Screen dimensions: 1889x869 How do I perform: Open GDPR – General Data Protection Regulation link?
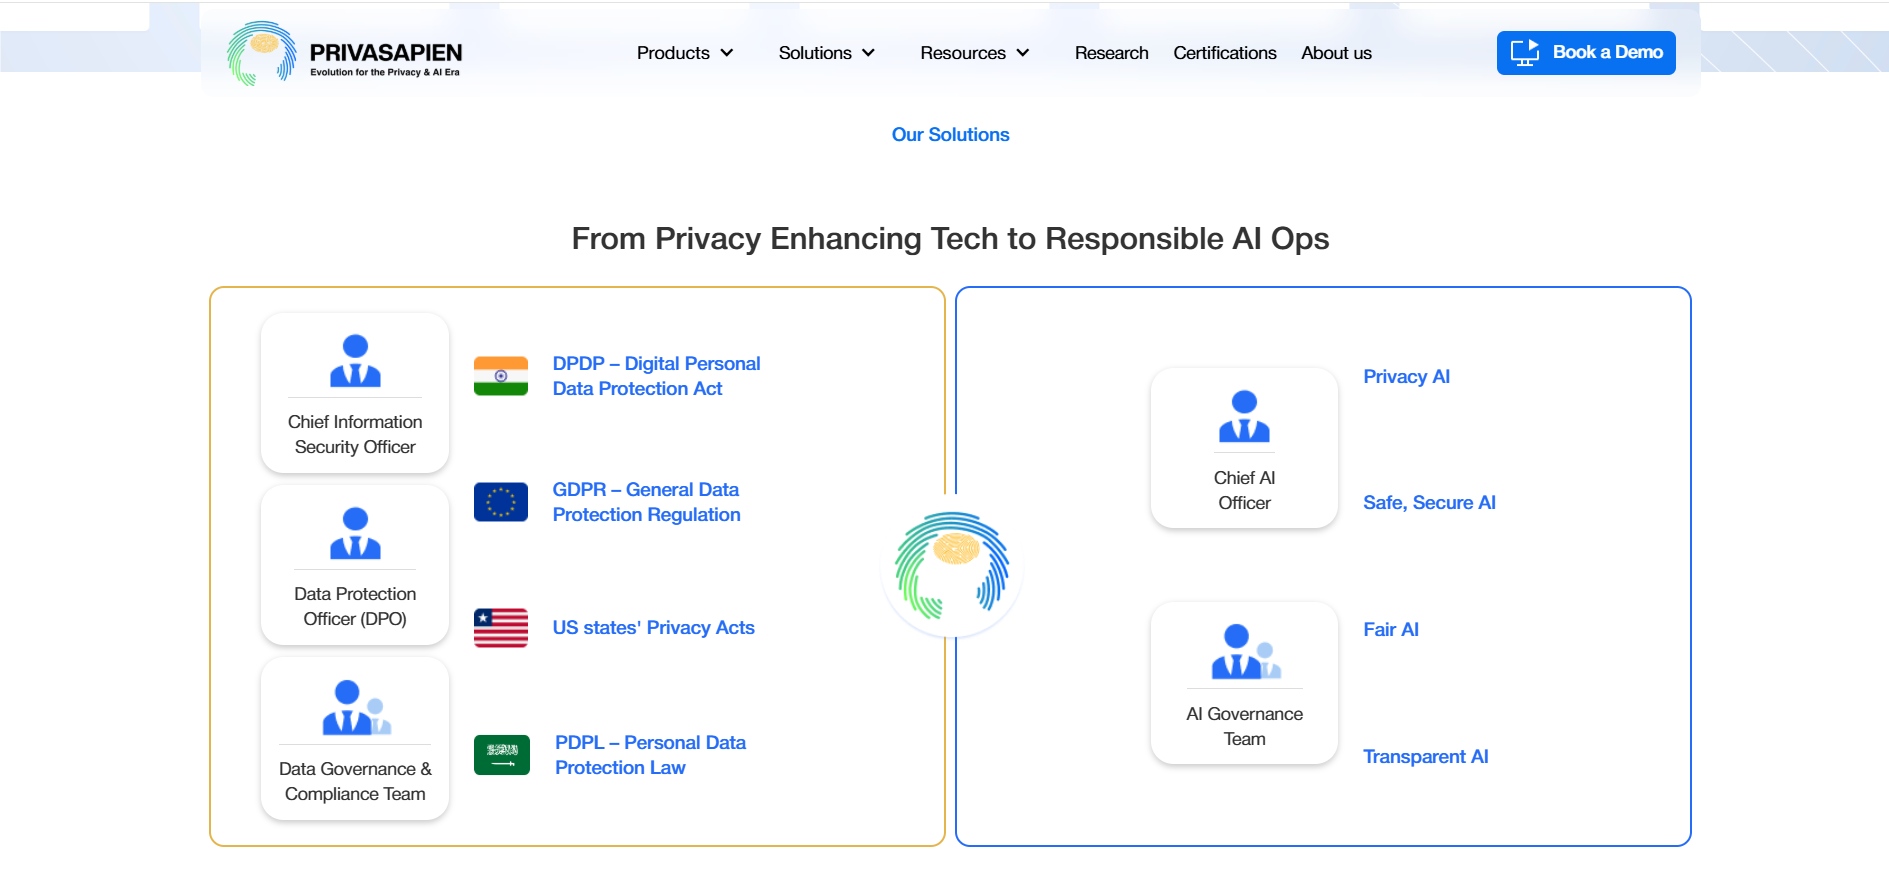[646, 502]
